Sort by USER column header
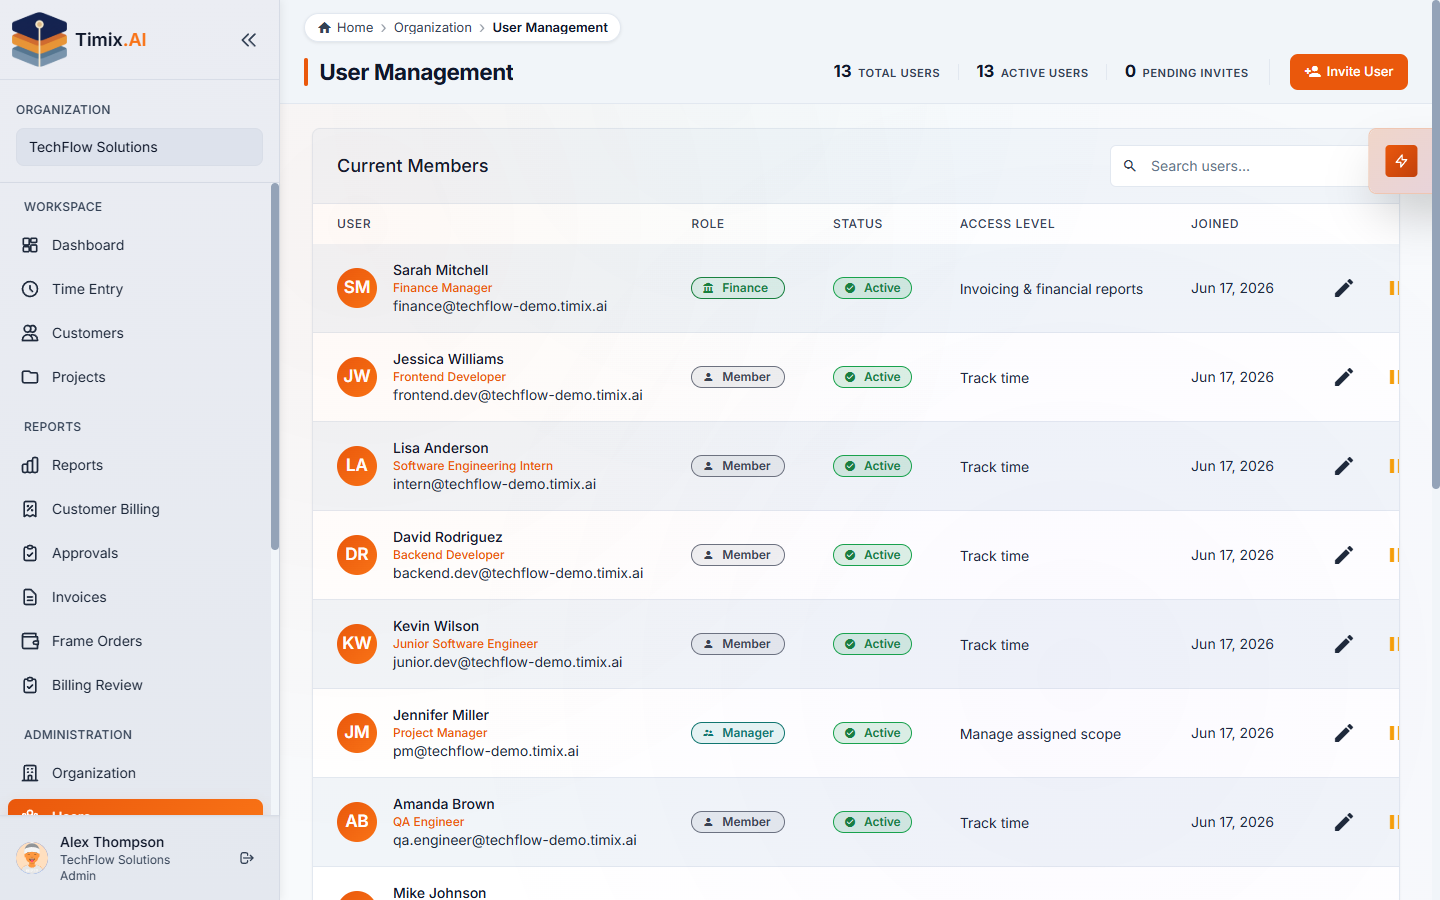The image size is (1440, 900). click(354, 224)
